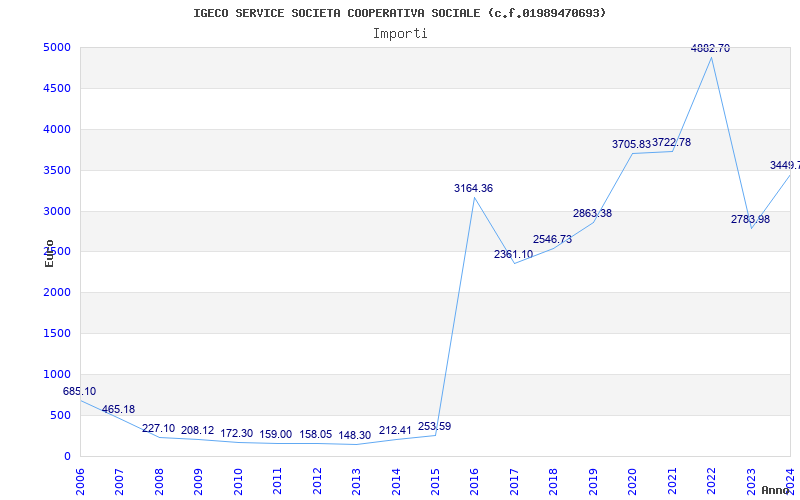Click the 2021 x-axis year label
This screenshot has height=500, width=800.
click(672, 481)
